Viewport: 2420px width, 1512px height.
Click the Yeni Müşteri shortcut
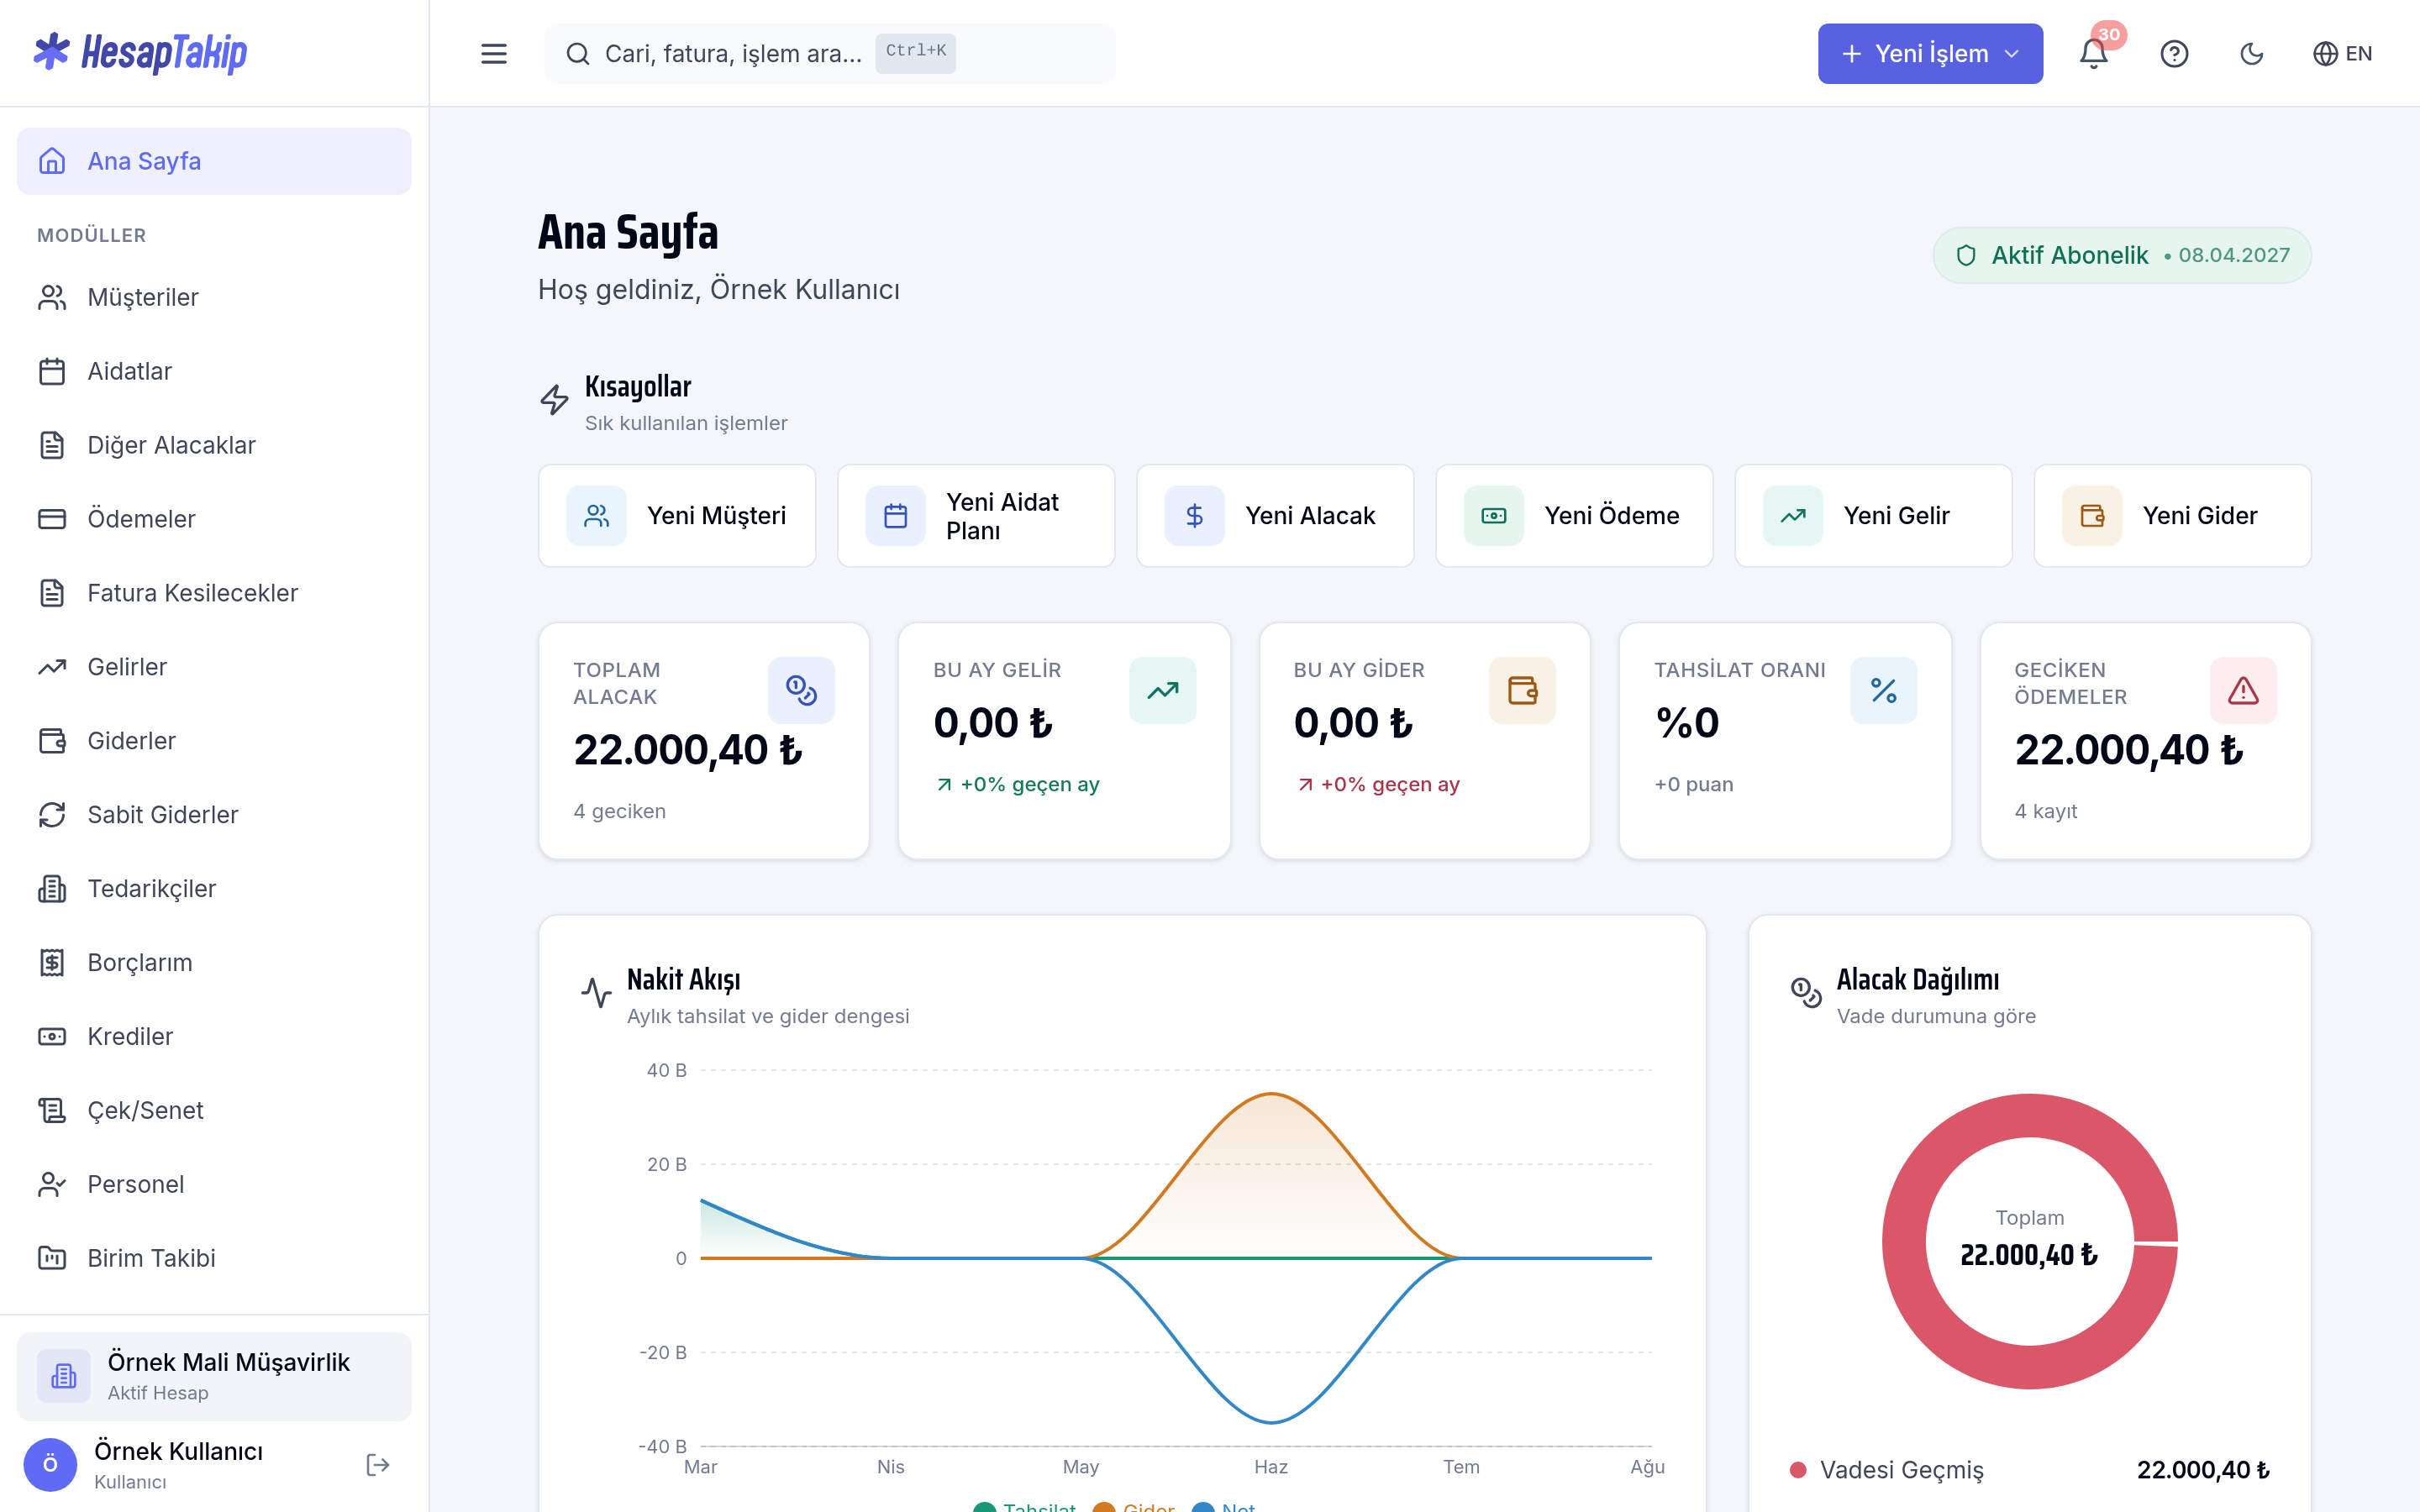(677, 516)
